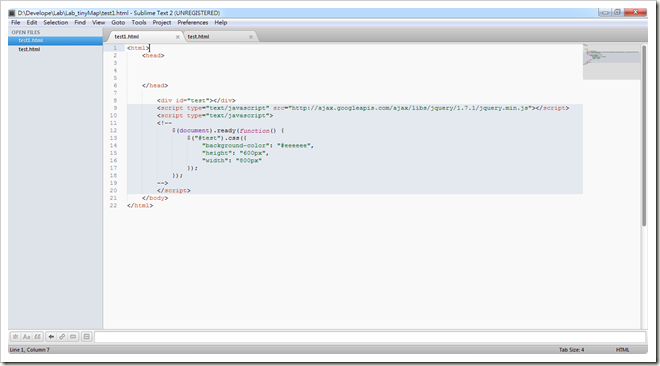660x366 pixels.
Task: Open the Project menu
Action: tap(162, 23)
